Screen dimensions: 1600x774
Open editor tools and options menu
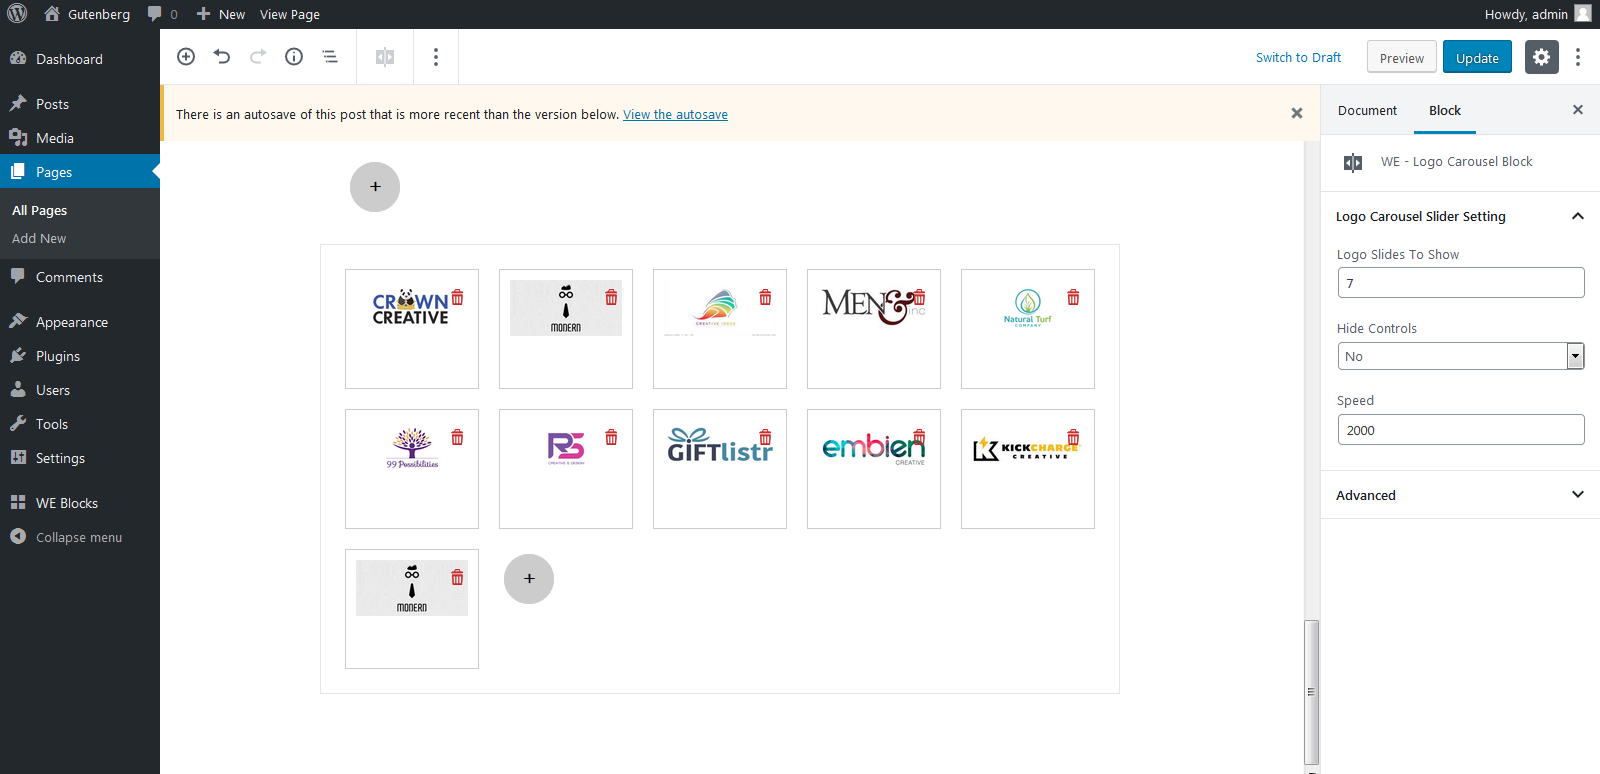click(x=1578, y=57)
